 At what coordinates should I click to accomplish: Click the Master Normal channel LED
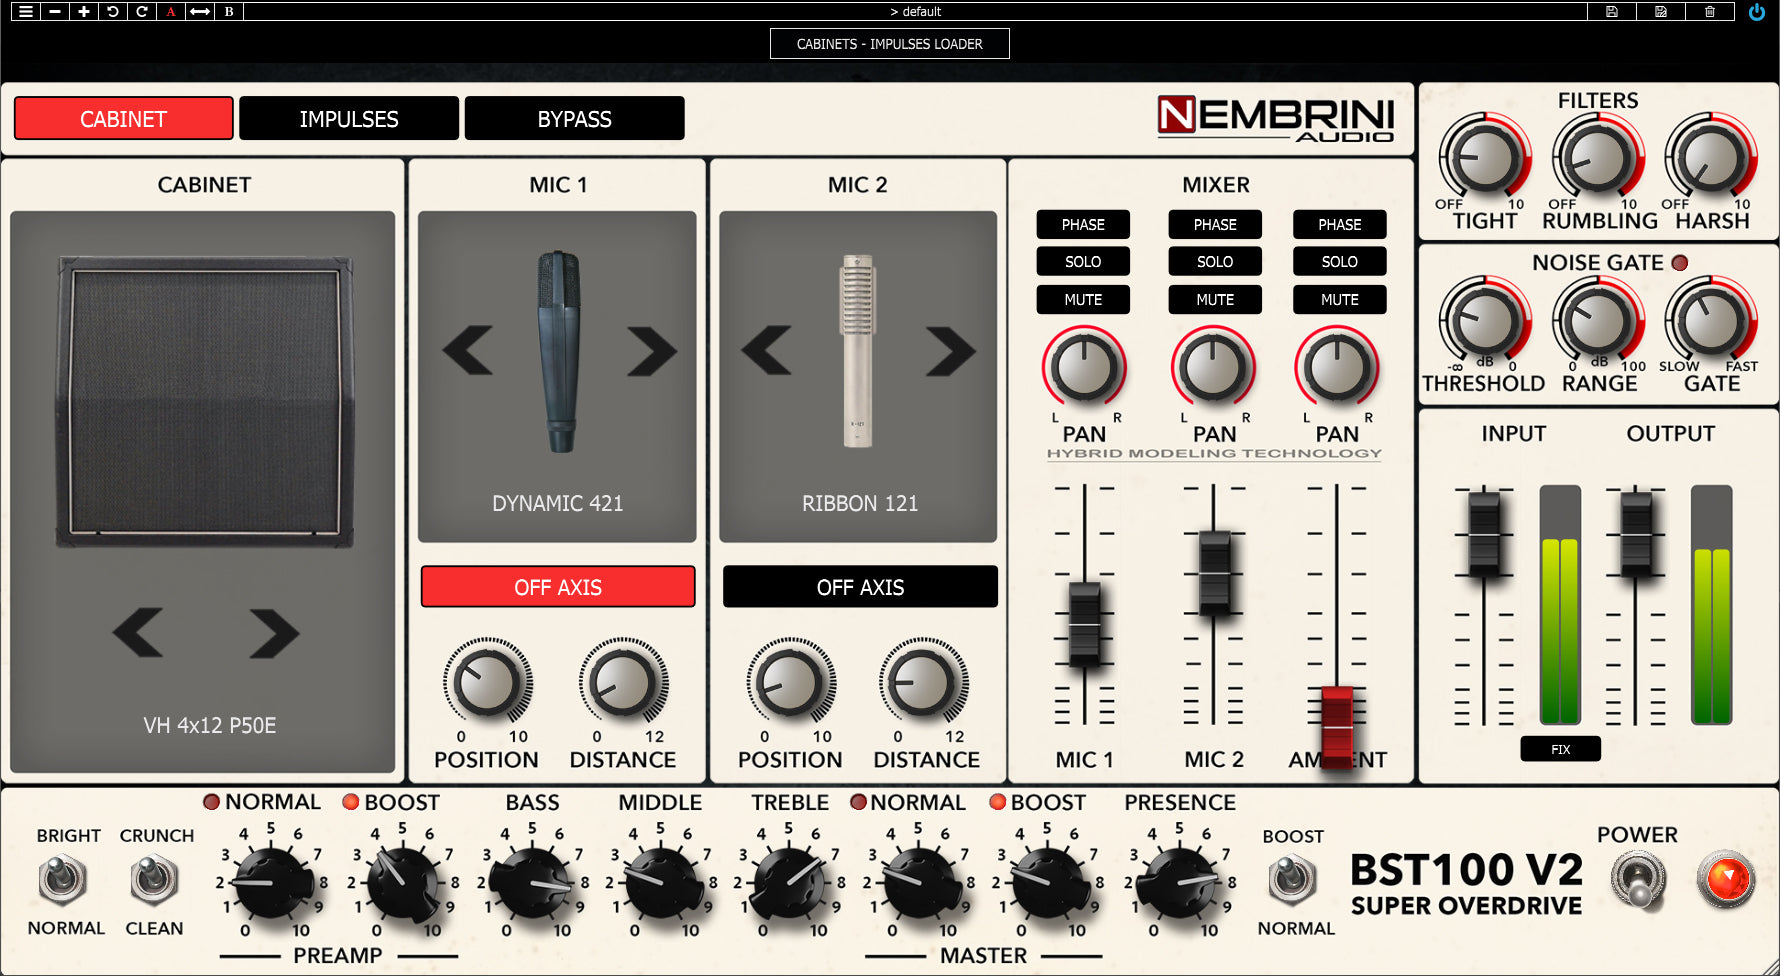tap(858, 802)
